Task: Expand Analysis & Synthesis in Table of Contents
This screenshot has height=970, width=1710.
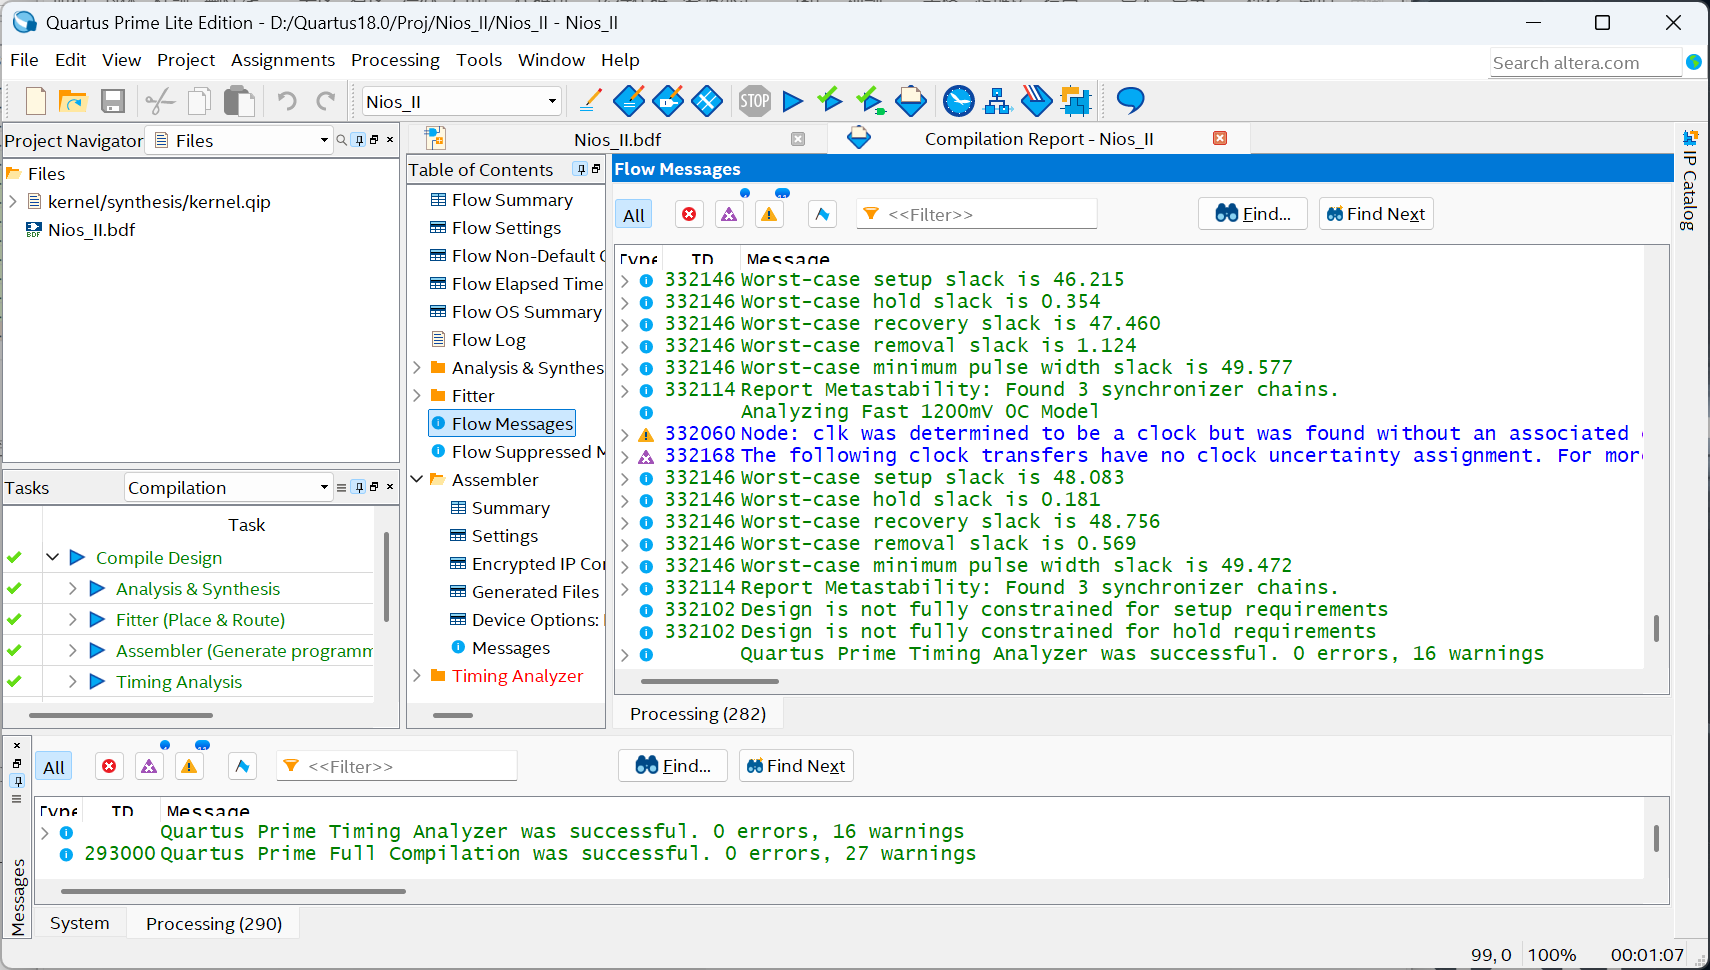Action: tap(417, 367)
